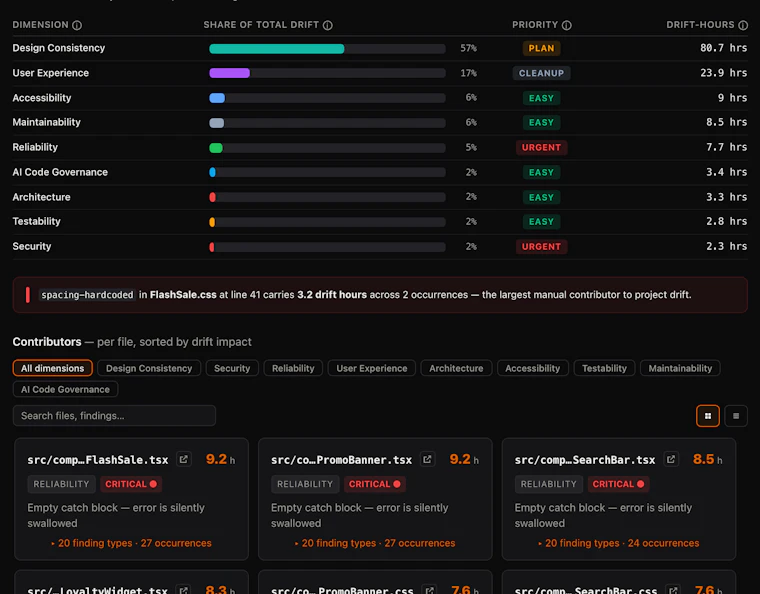Image resolution: width=760 pixels, height=594 pixels.
Task: Click the Contributors section heading
Action: click(47, 342)
